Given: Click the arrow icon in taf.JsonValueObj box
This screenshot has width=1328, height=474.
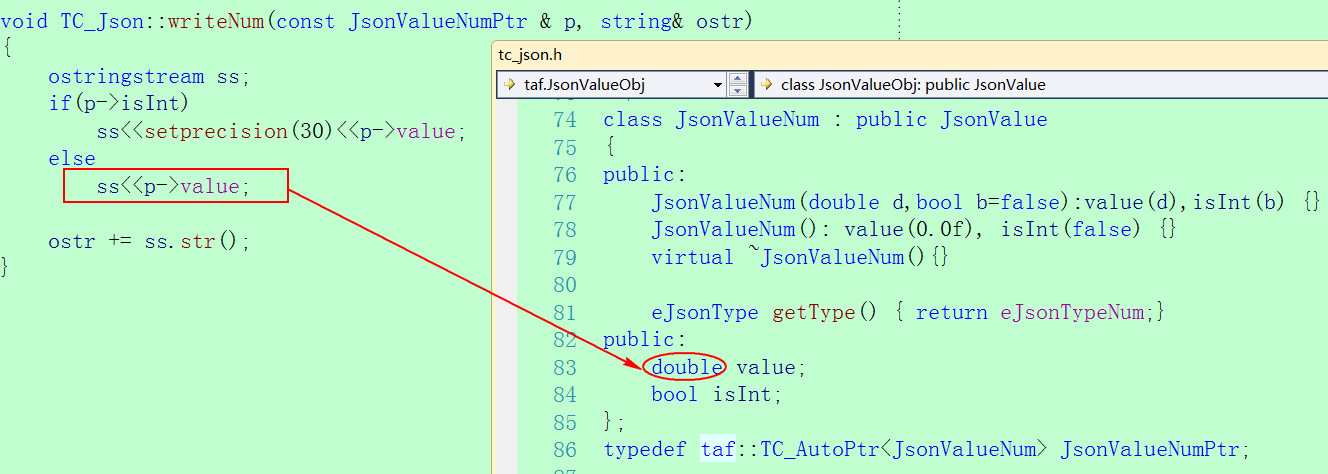Looking at the screenshot, I should (x=511, y=85).
